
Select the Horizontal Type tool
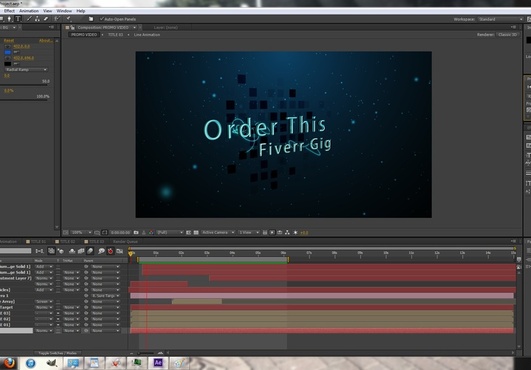(x=18, y=19)
